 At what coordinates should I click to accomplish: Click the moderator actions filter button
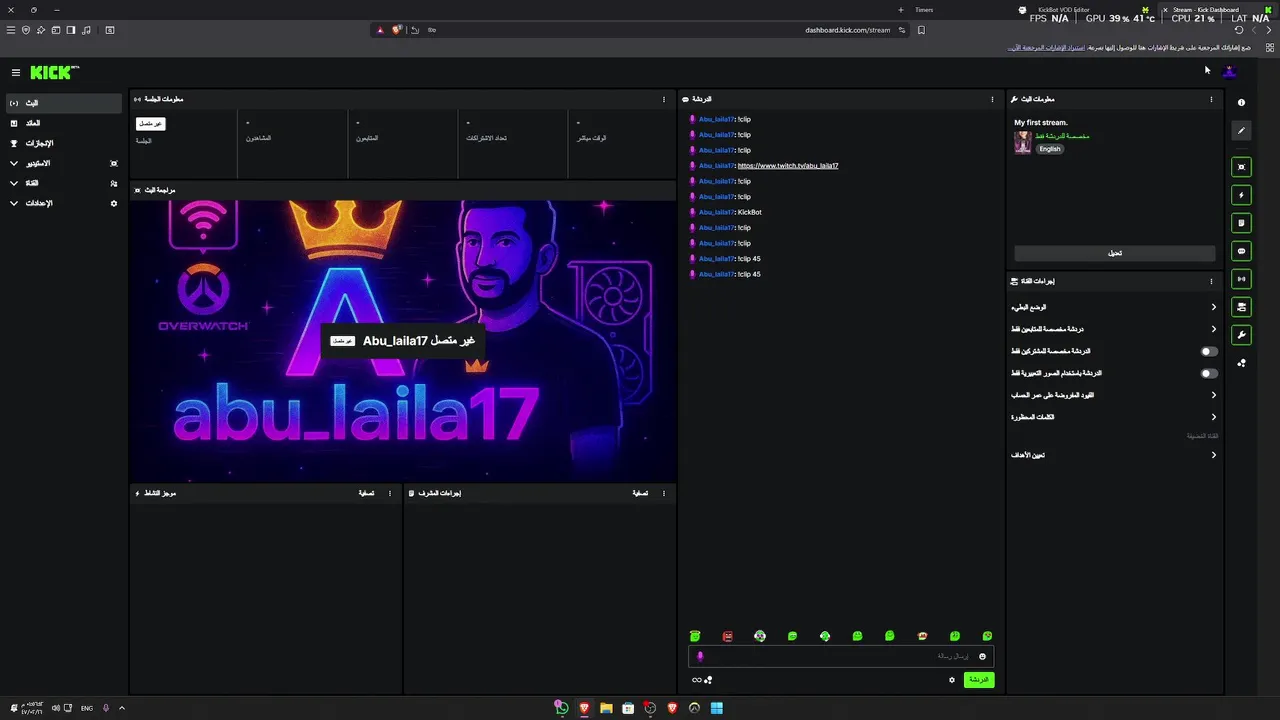click(640, 493)
